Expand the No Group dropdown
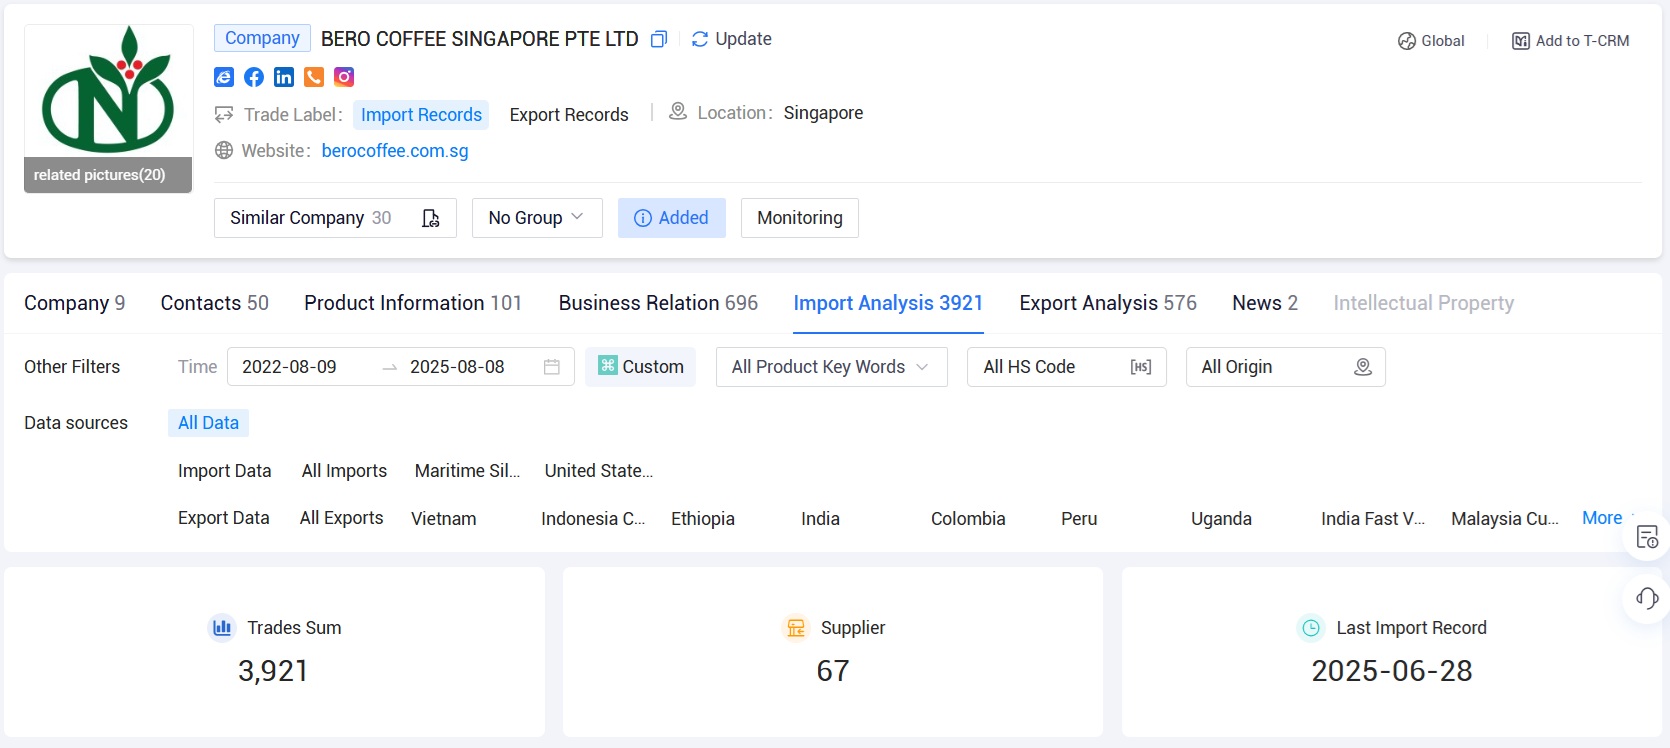The height and width of the screenshot is (748, 1670). (x=536, y=218)
